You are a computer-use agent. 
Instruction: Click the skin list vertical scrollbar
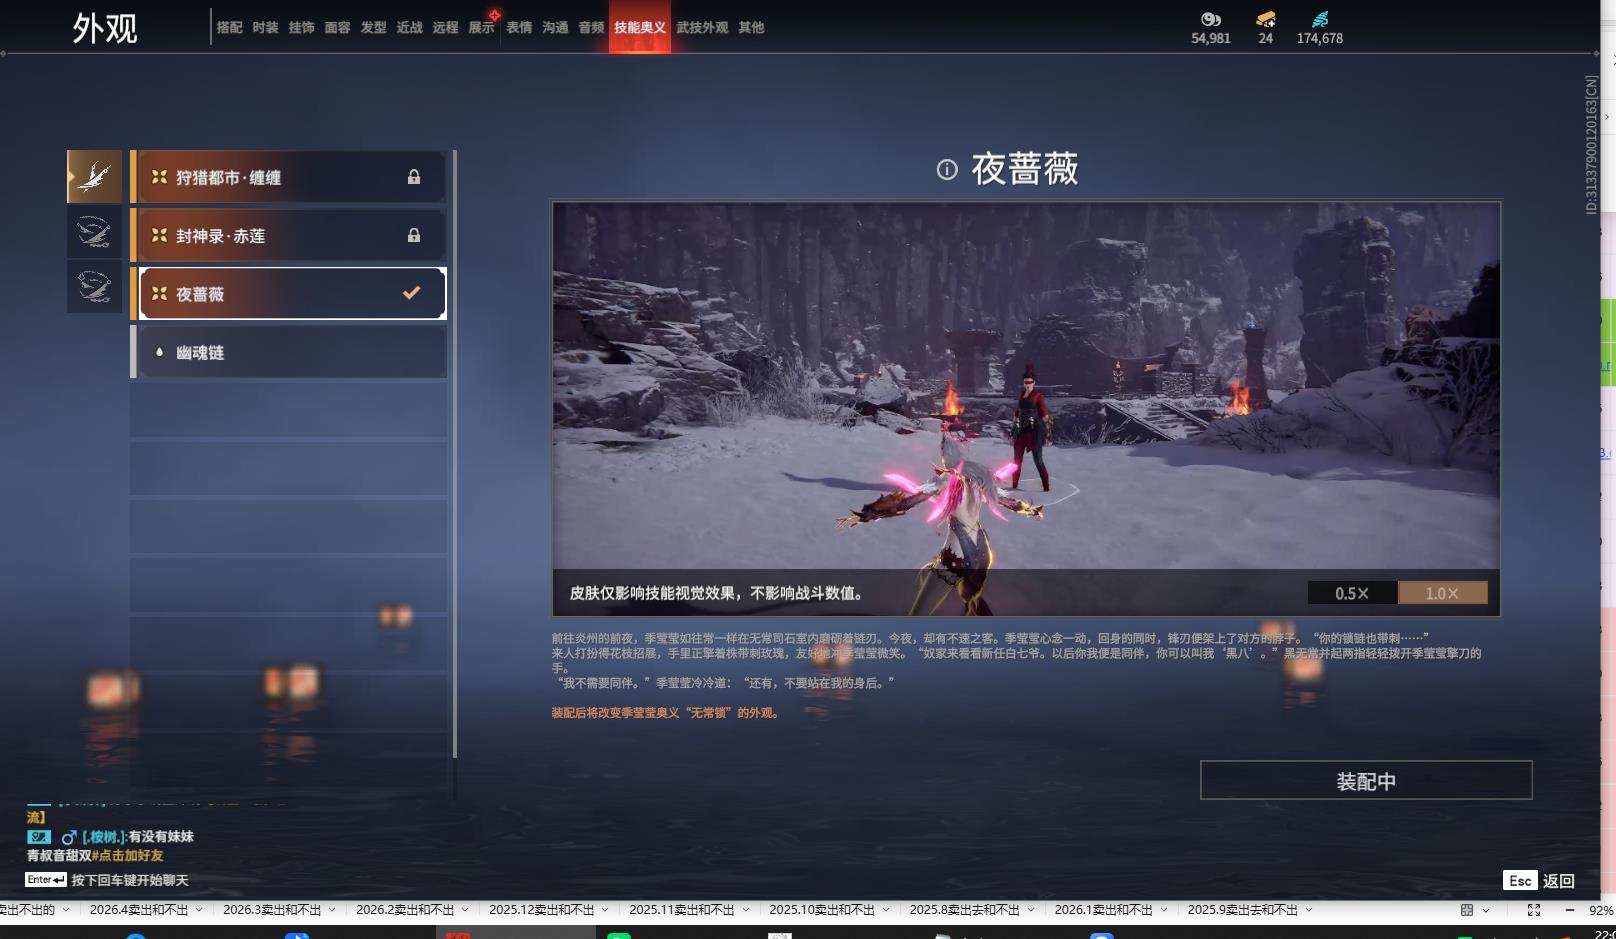[455, 454]
